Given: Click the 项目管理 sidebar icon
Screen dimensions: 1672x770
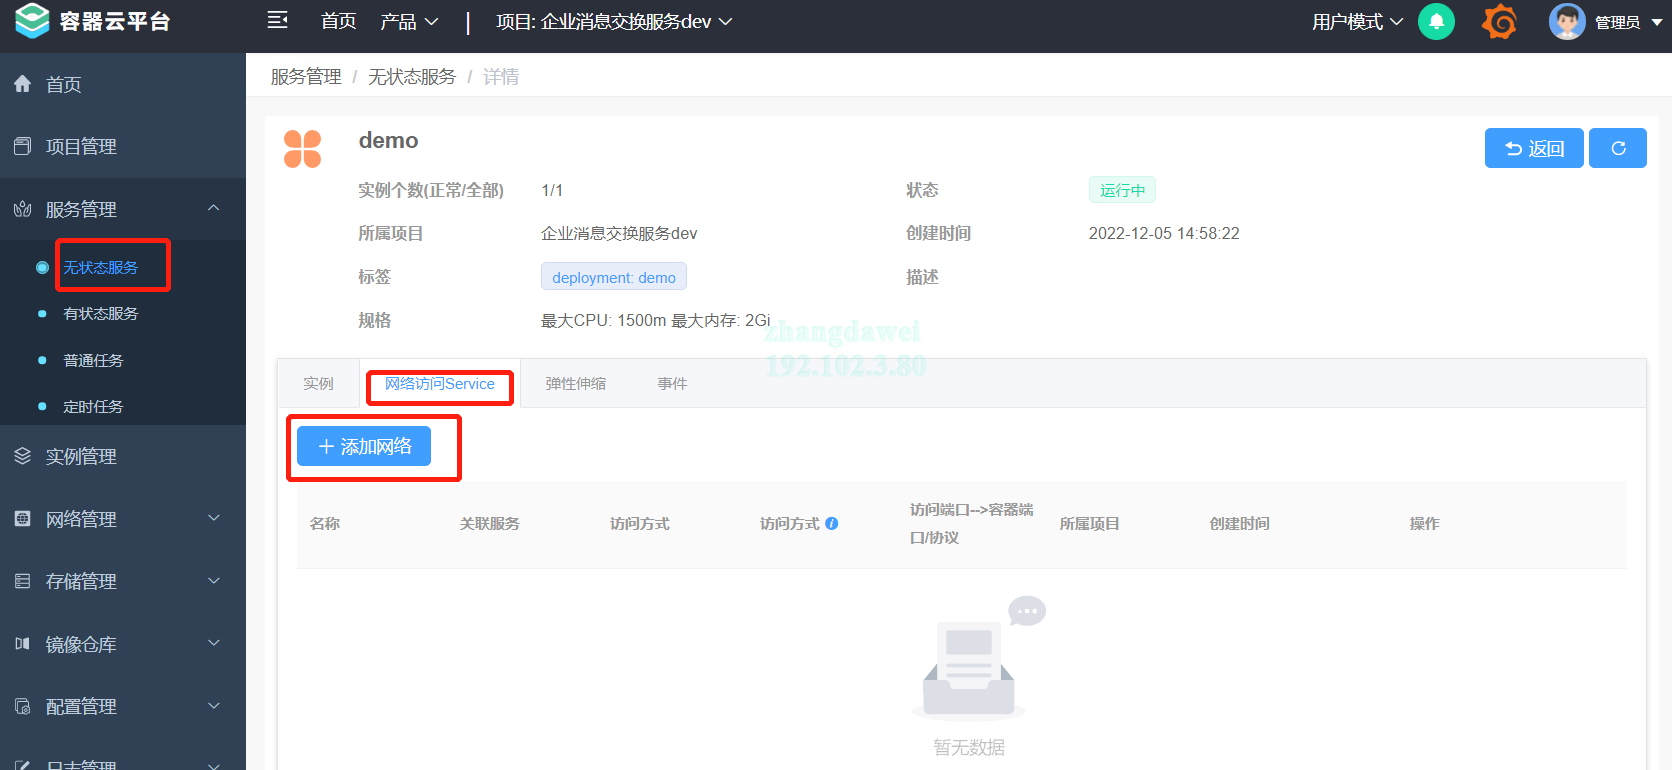Looking at the screenshot, I should click(22, 146).
